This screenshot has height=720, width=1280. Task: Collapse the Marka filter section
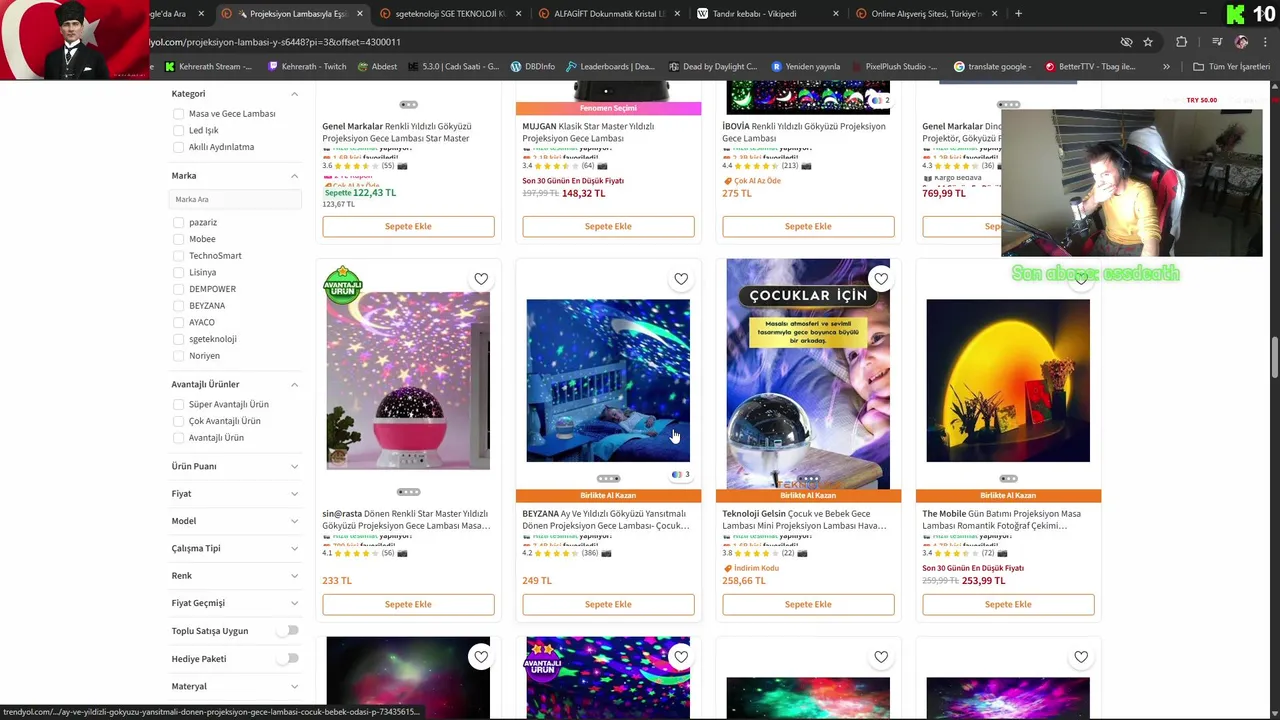tap(294, 176)
